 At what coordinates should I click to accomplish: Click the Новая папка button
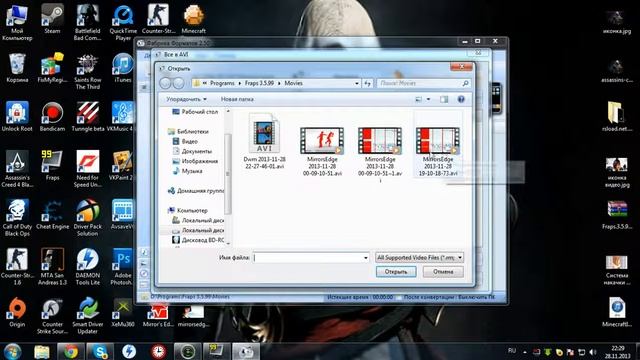click(x=237, y=99)
